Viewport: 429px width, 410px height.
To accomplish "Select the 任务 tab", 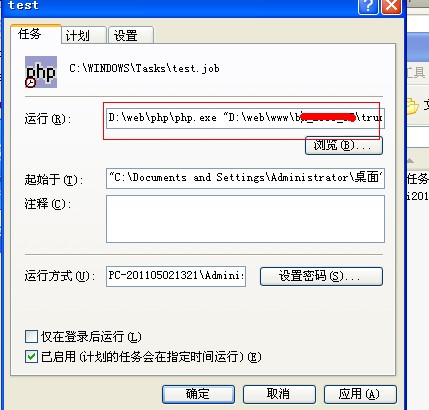I will tap(36, 34).
